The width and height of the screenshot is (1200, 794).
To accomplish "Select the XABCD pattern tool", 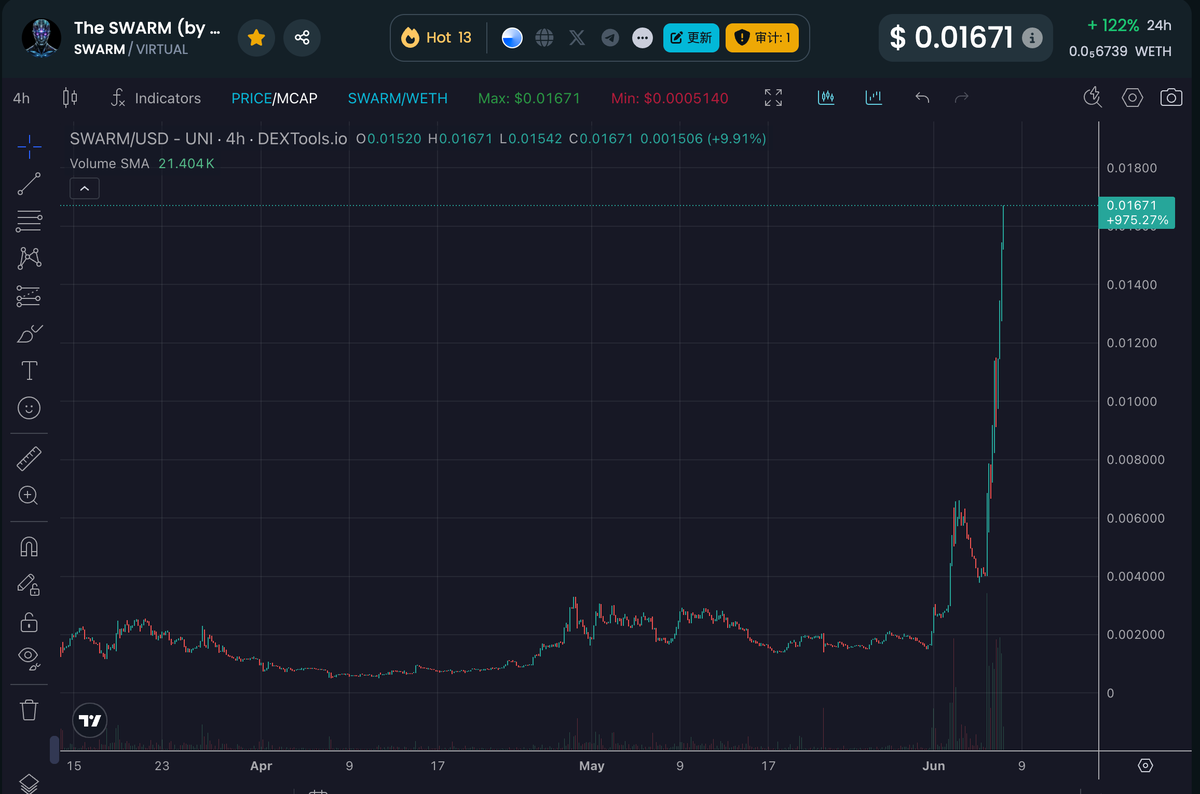I will tap(30, 258).
